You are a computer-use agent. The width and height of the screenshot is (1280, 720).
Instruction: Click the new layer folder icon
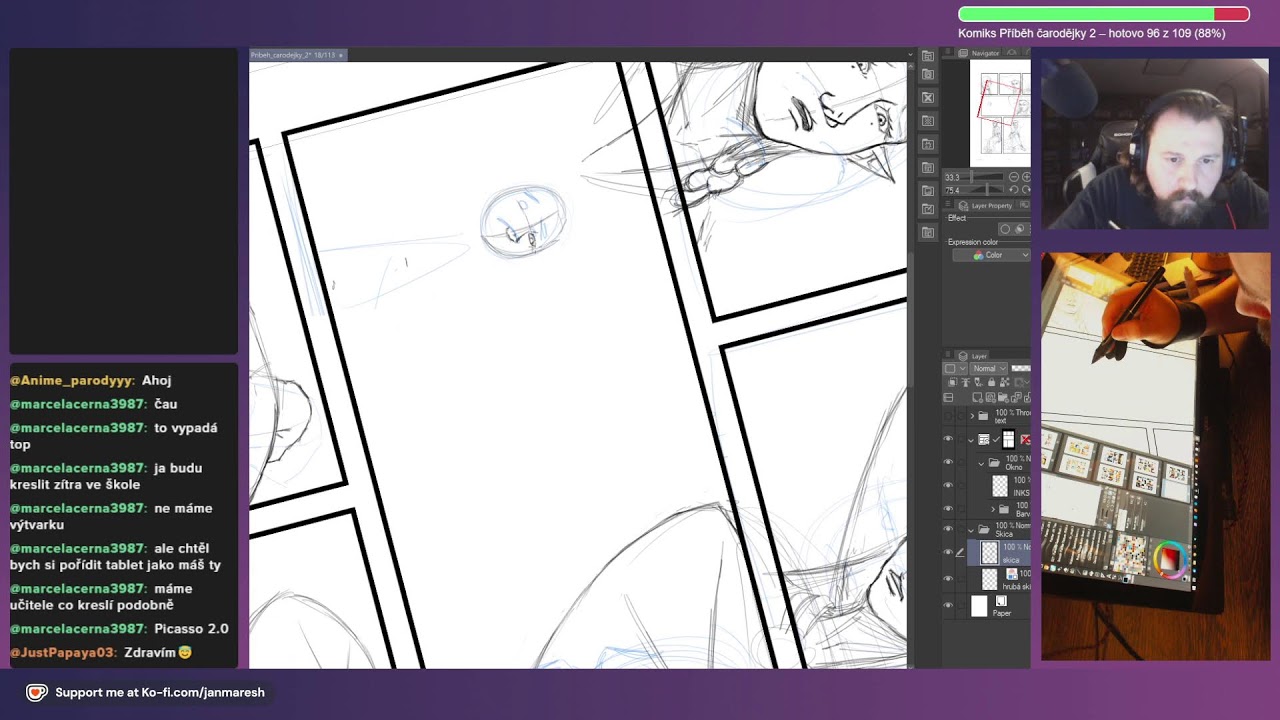tap(1003, 397)
